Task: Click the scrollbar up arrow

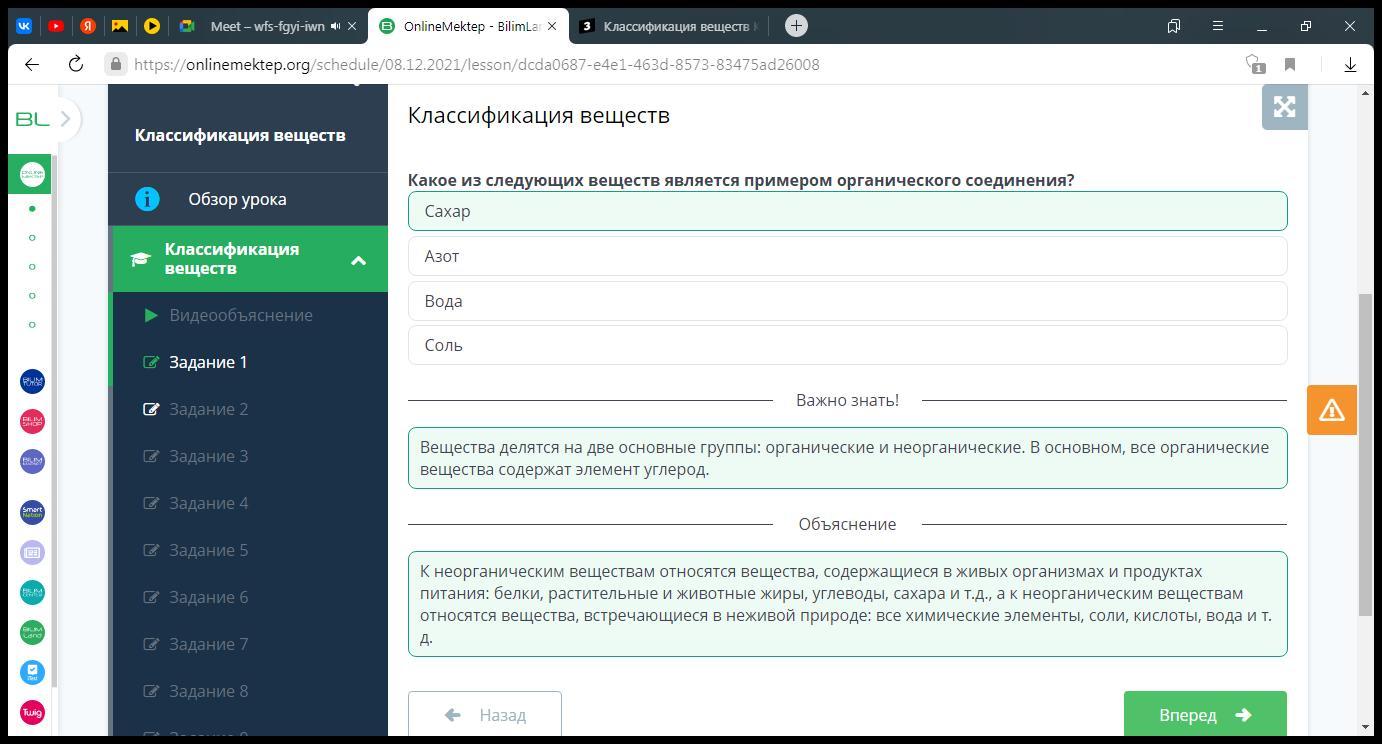Action: (x=1366, y=93)
